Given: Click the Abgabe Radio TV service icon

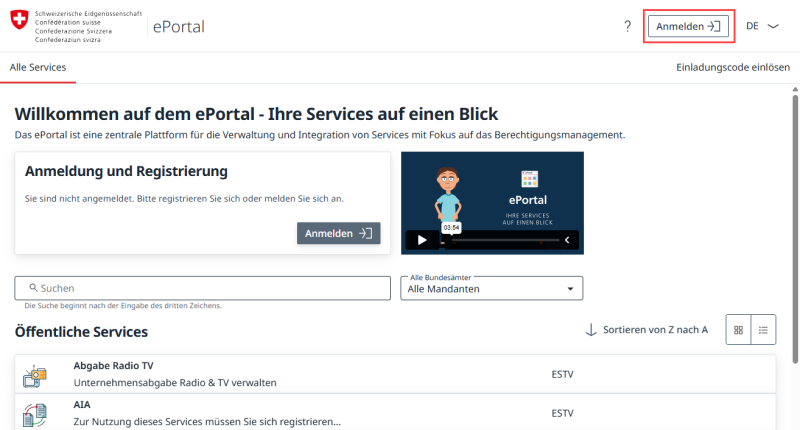Looking at the screenshot, I should [x=35, y=375].
